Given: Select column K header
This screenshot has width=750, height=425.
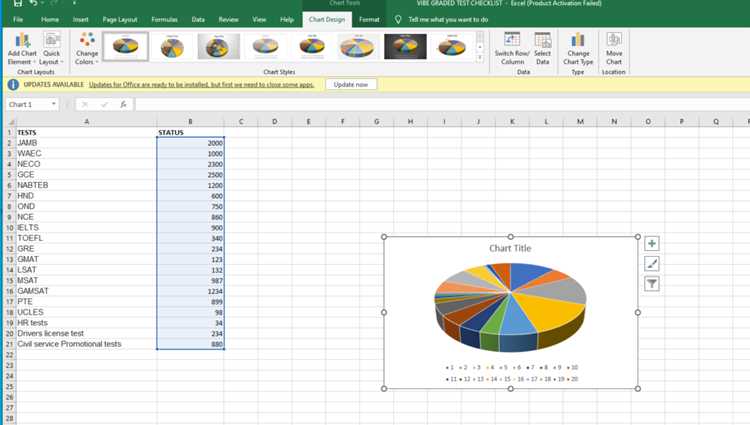Looking at the screenshot, I should point(512,122).
